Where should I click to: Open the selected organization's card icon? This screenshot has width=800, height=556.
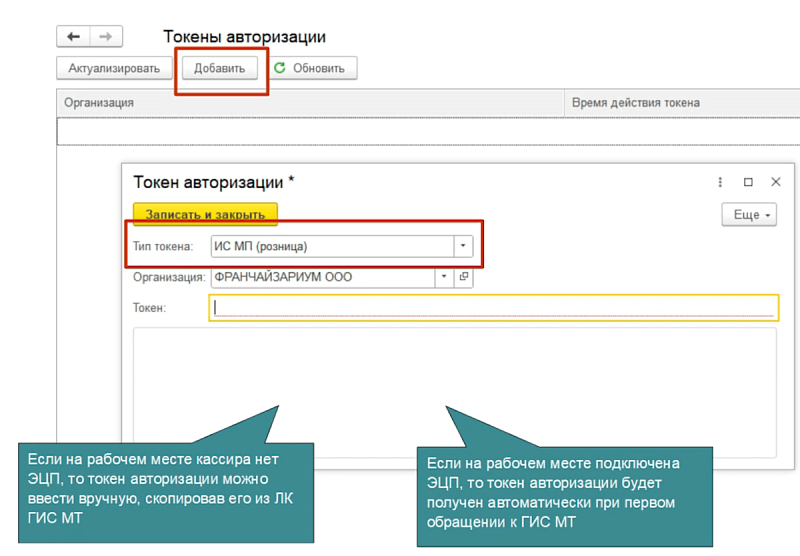click(x=463, y=276)
